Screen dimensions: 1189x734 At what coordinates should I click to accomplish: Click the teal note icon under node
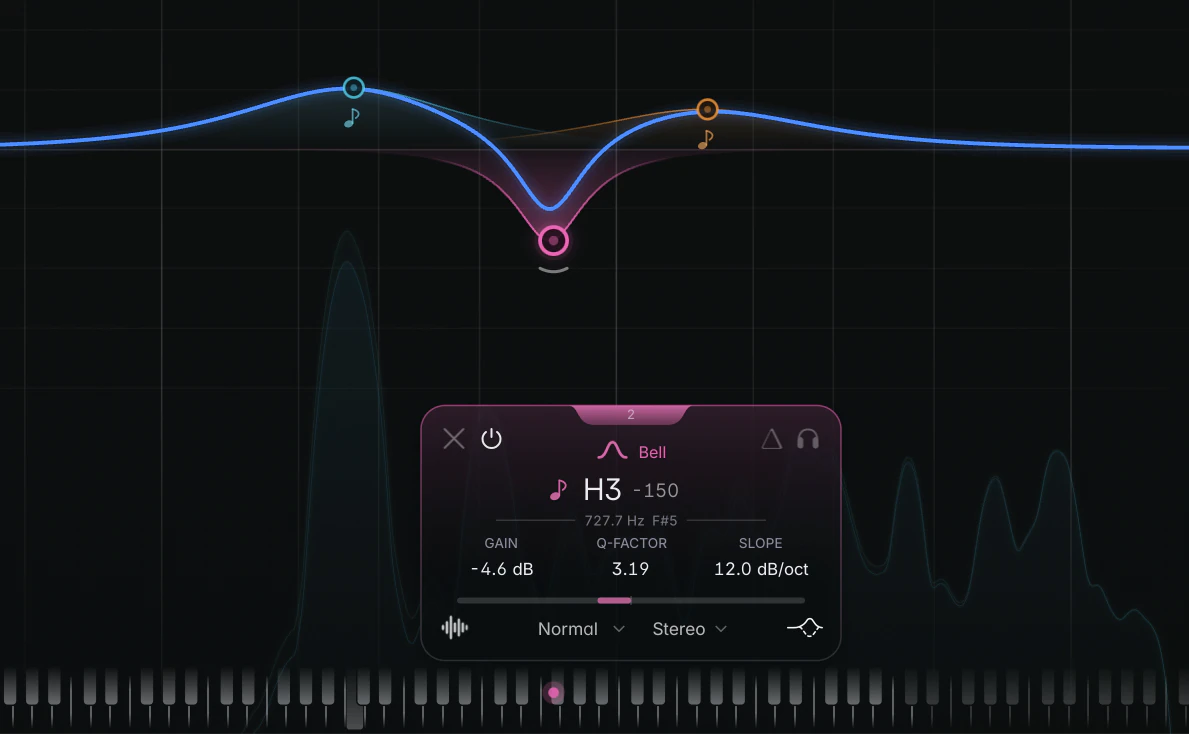point(351,118)
